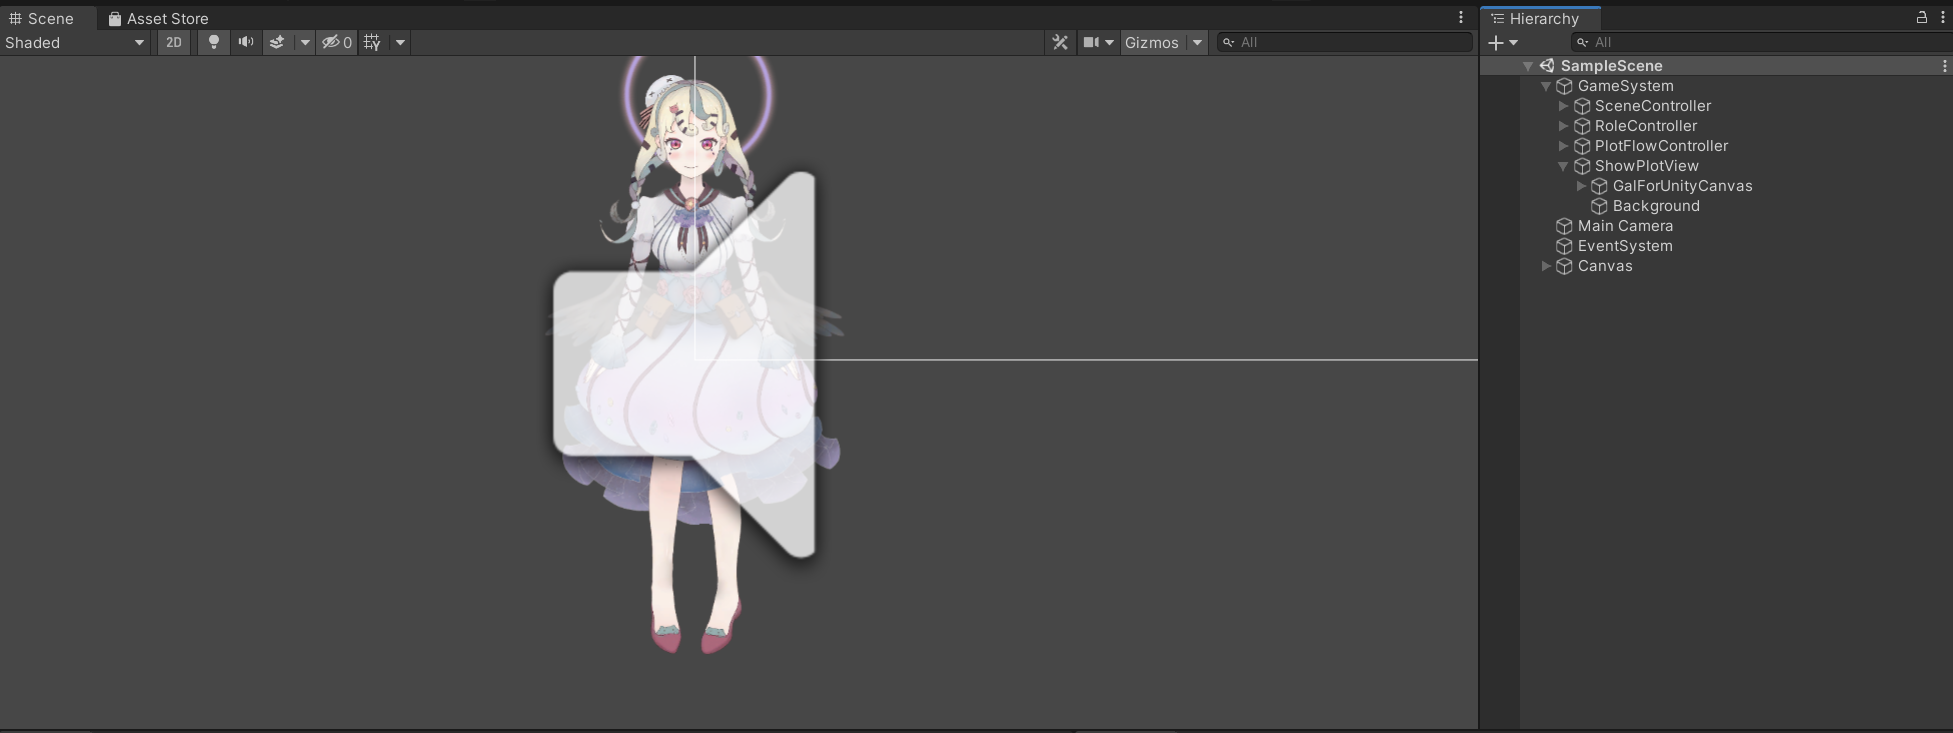
Task: Select Main Camera in Hierarchy
Action: tap(1625, 226)
